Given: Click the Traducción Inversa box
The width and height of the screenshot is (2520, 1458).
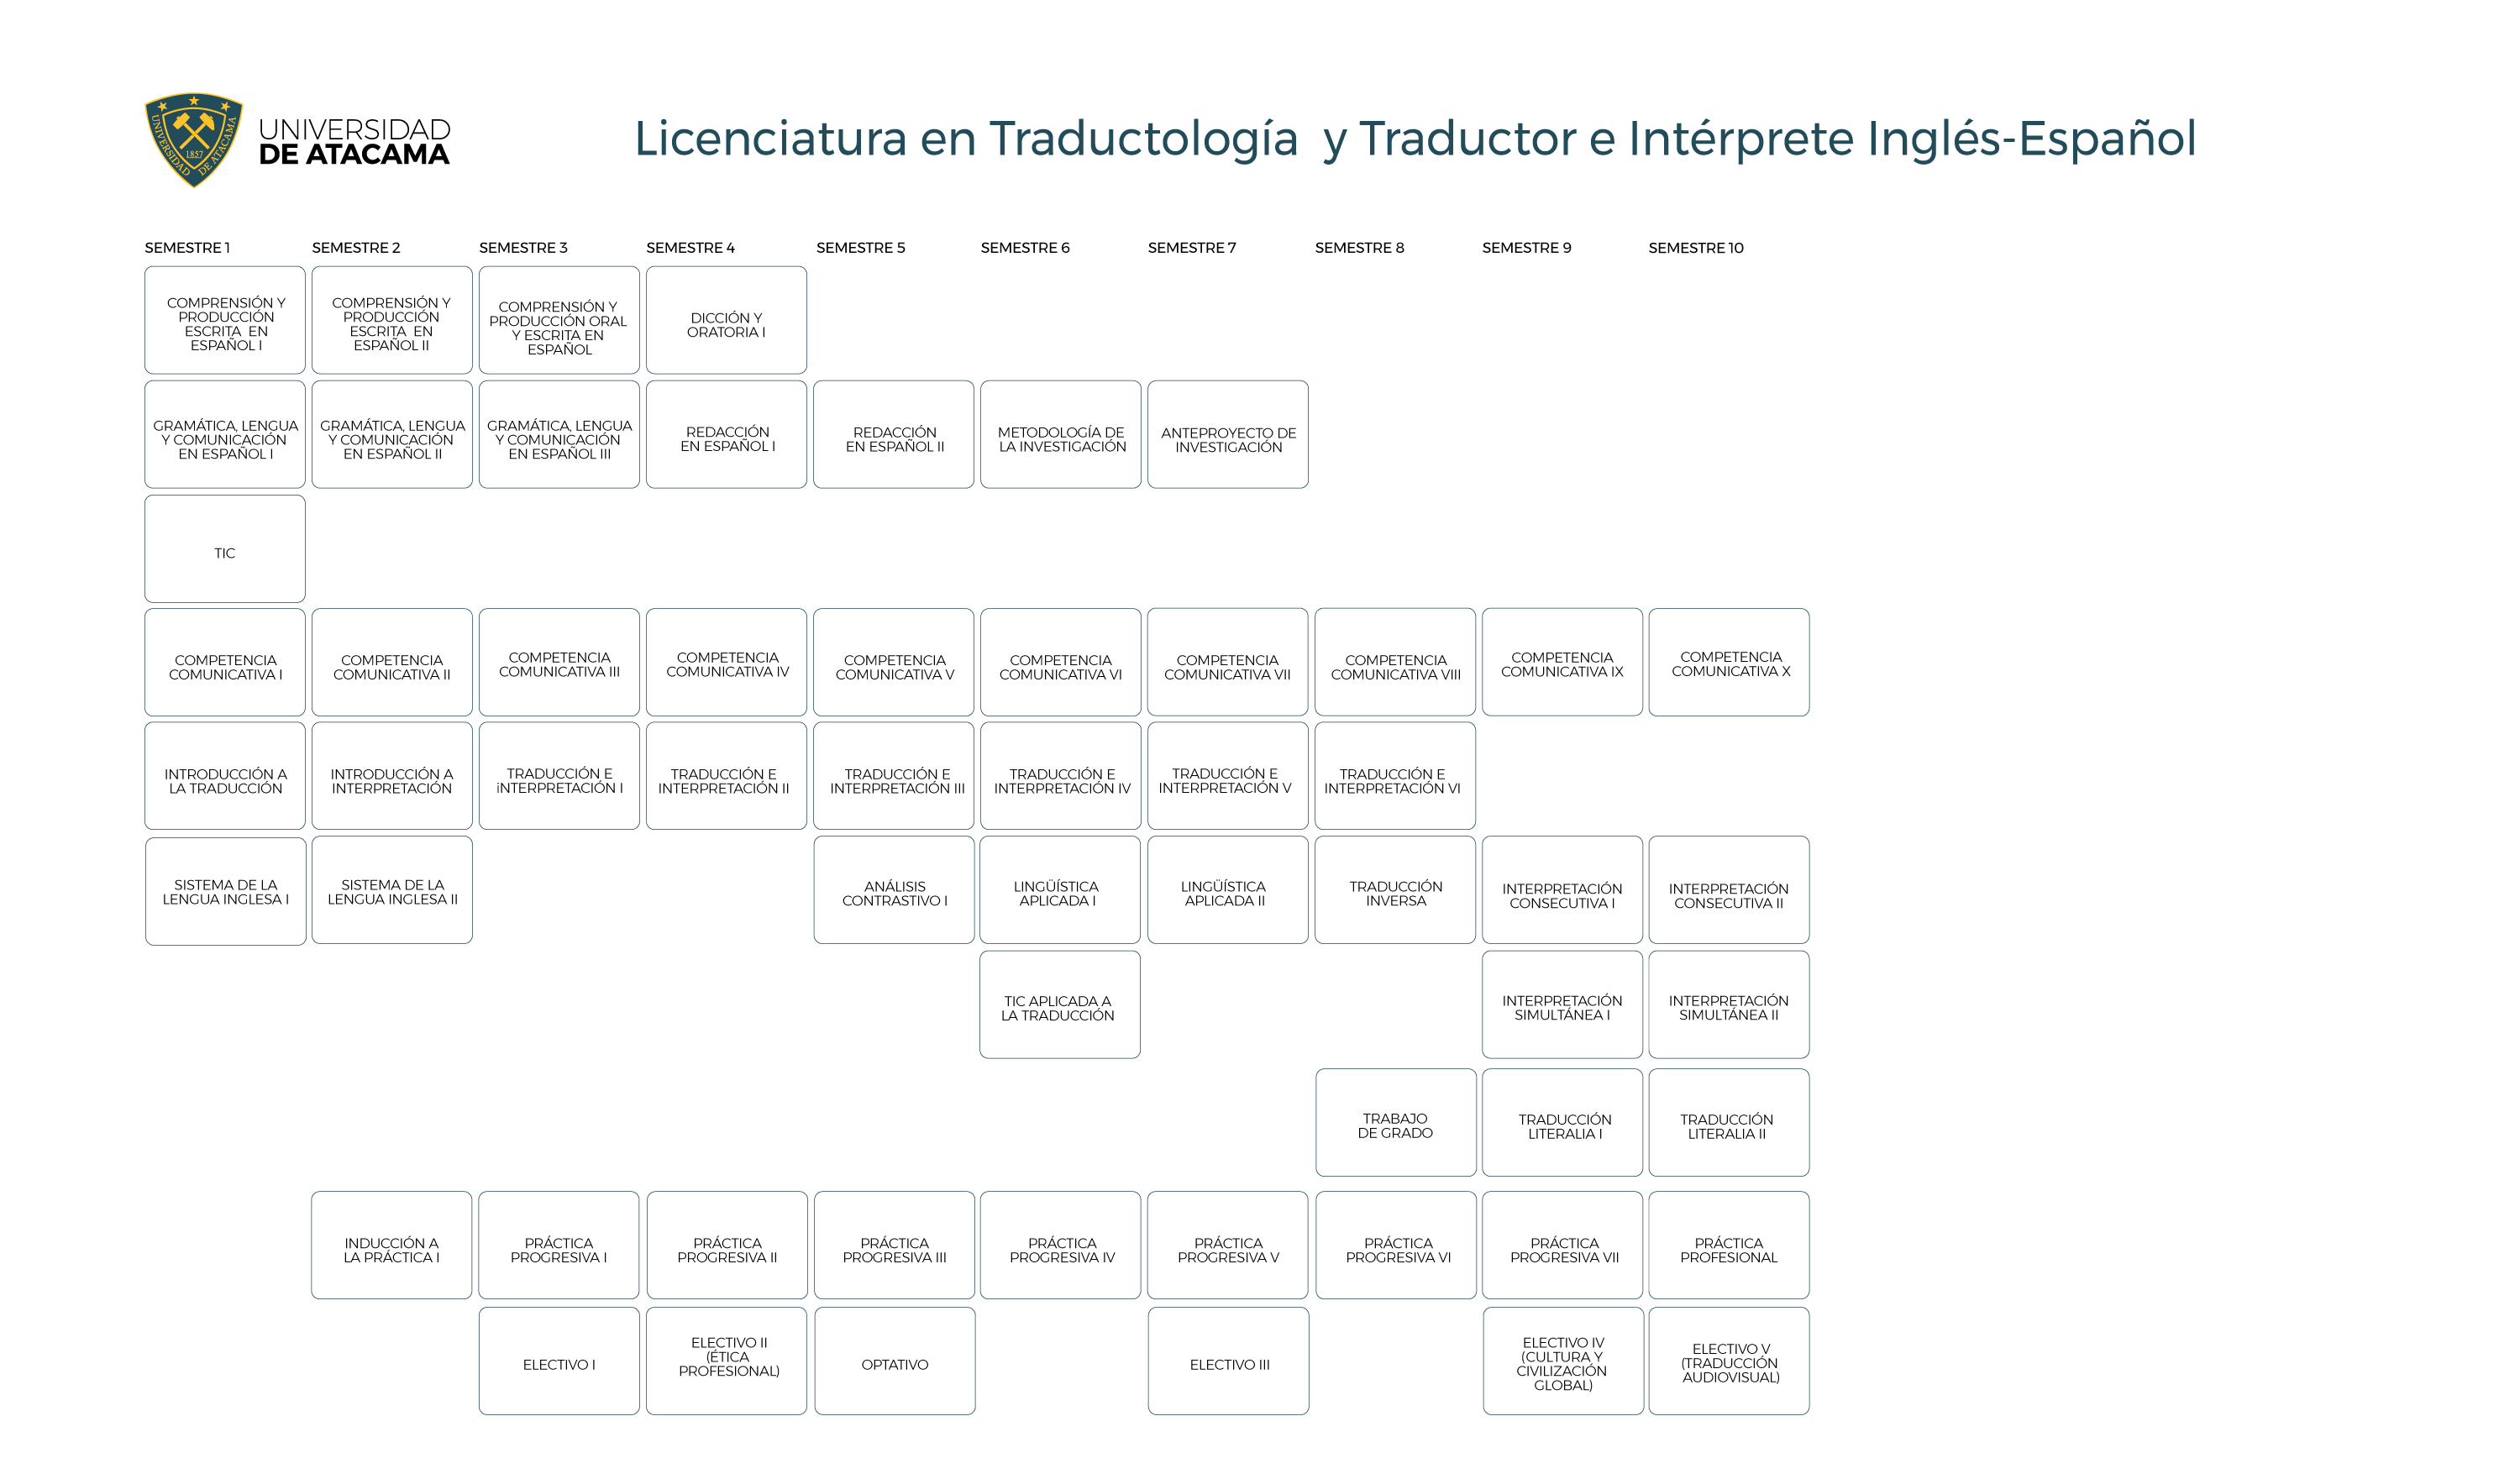Looking at the screenshot, I should (1395, 890).
